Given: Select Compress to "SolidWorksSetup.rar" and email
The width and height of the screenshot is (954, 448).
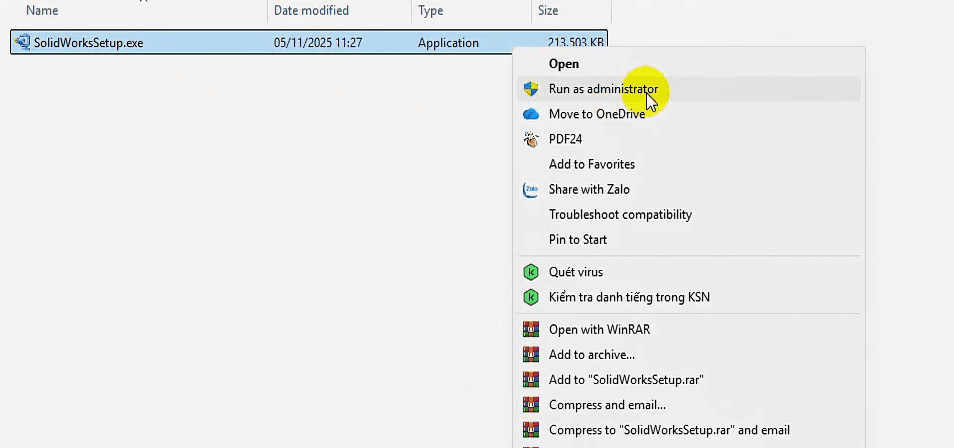Looking at the screenshot, I should click(x=688, y=430).
